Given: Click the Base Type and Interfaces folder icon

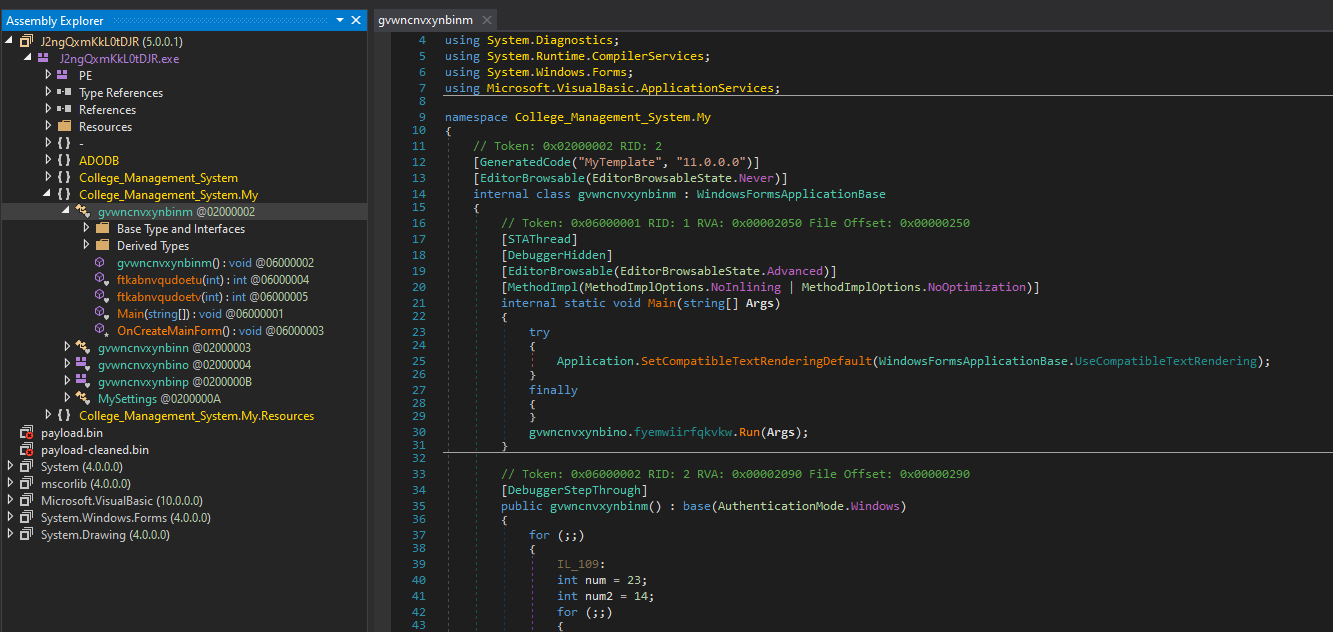Looking at the screenshot, I should [102, 229].
